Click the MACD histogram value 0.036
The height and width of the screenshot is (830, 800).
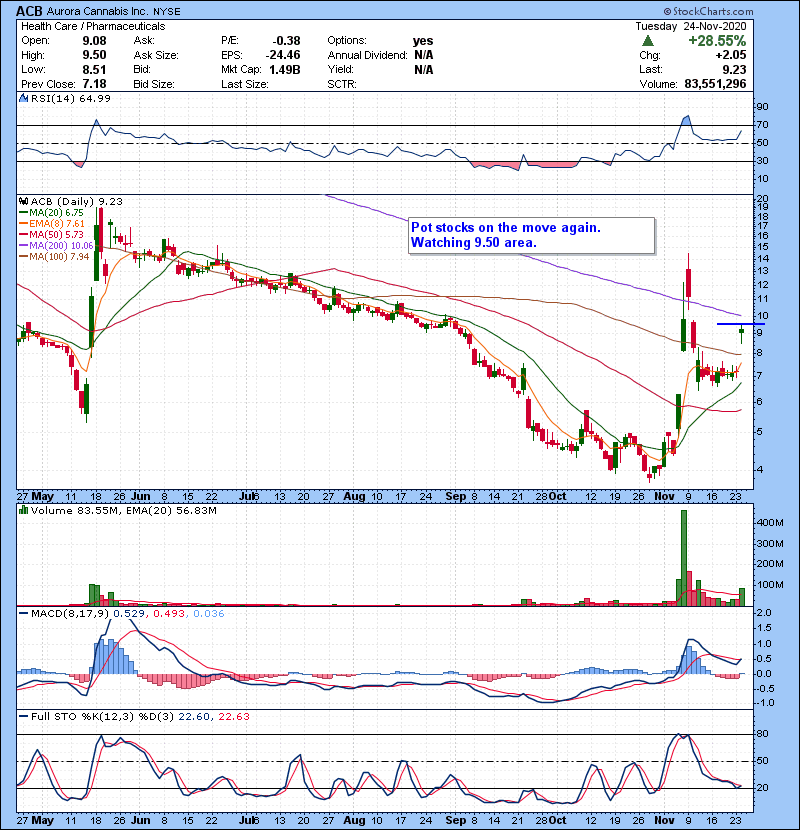click(x=209, y=614)
